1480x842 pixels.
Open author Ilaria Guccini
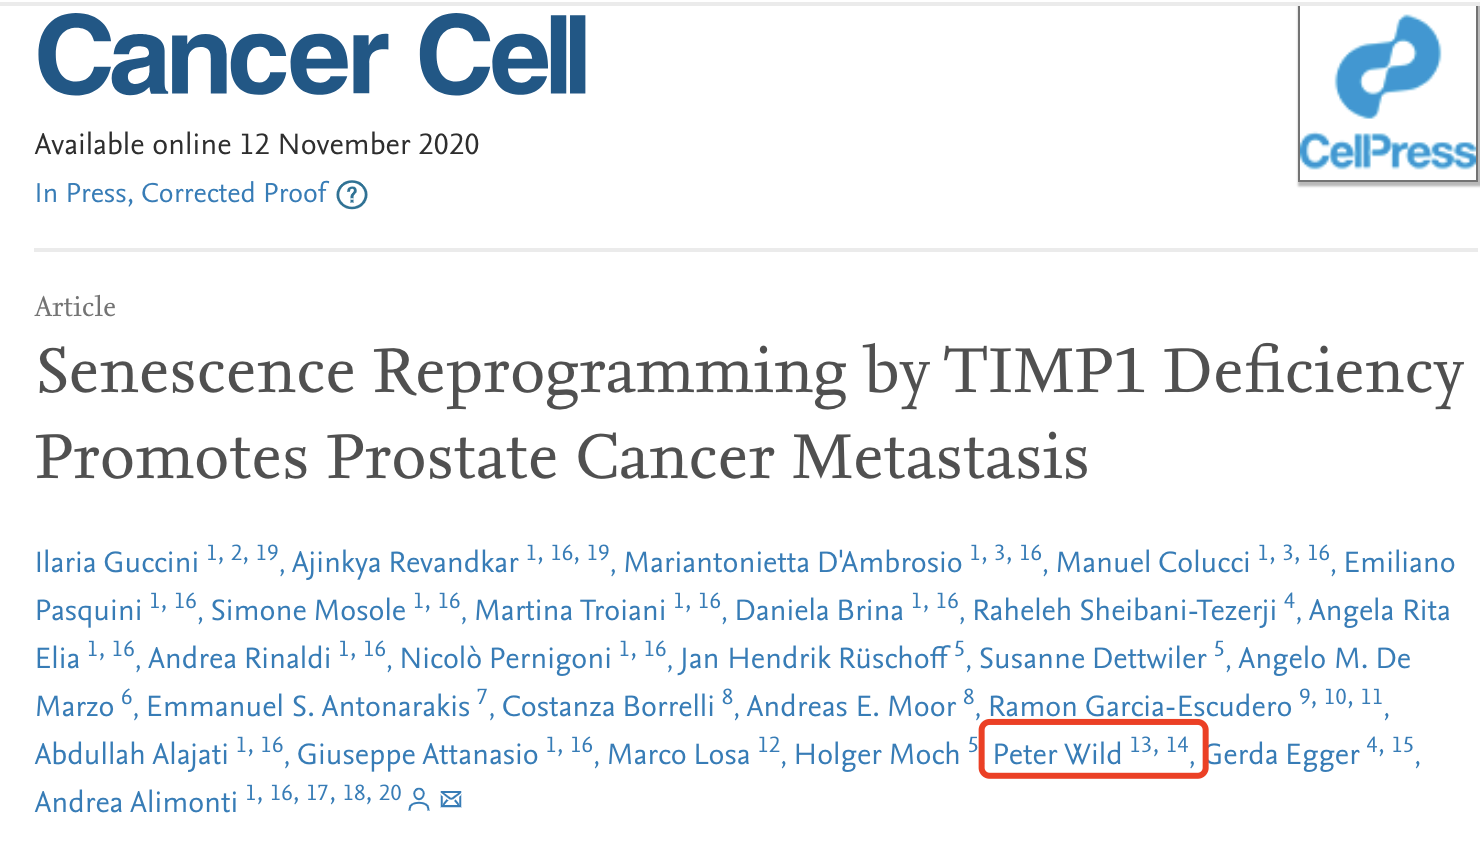click(117, 562)
